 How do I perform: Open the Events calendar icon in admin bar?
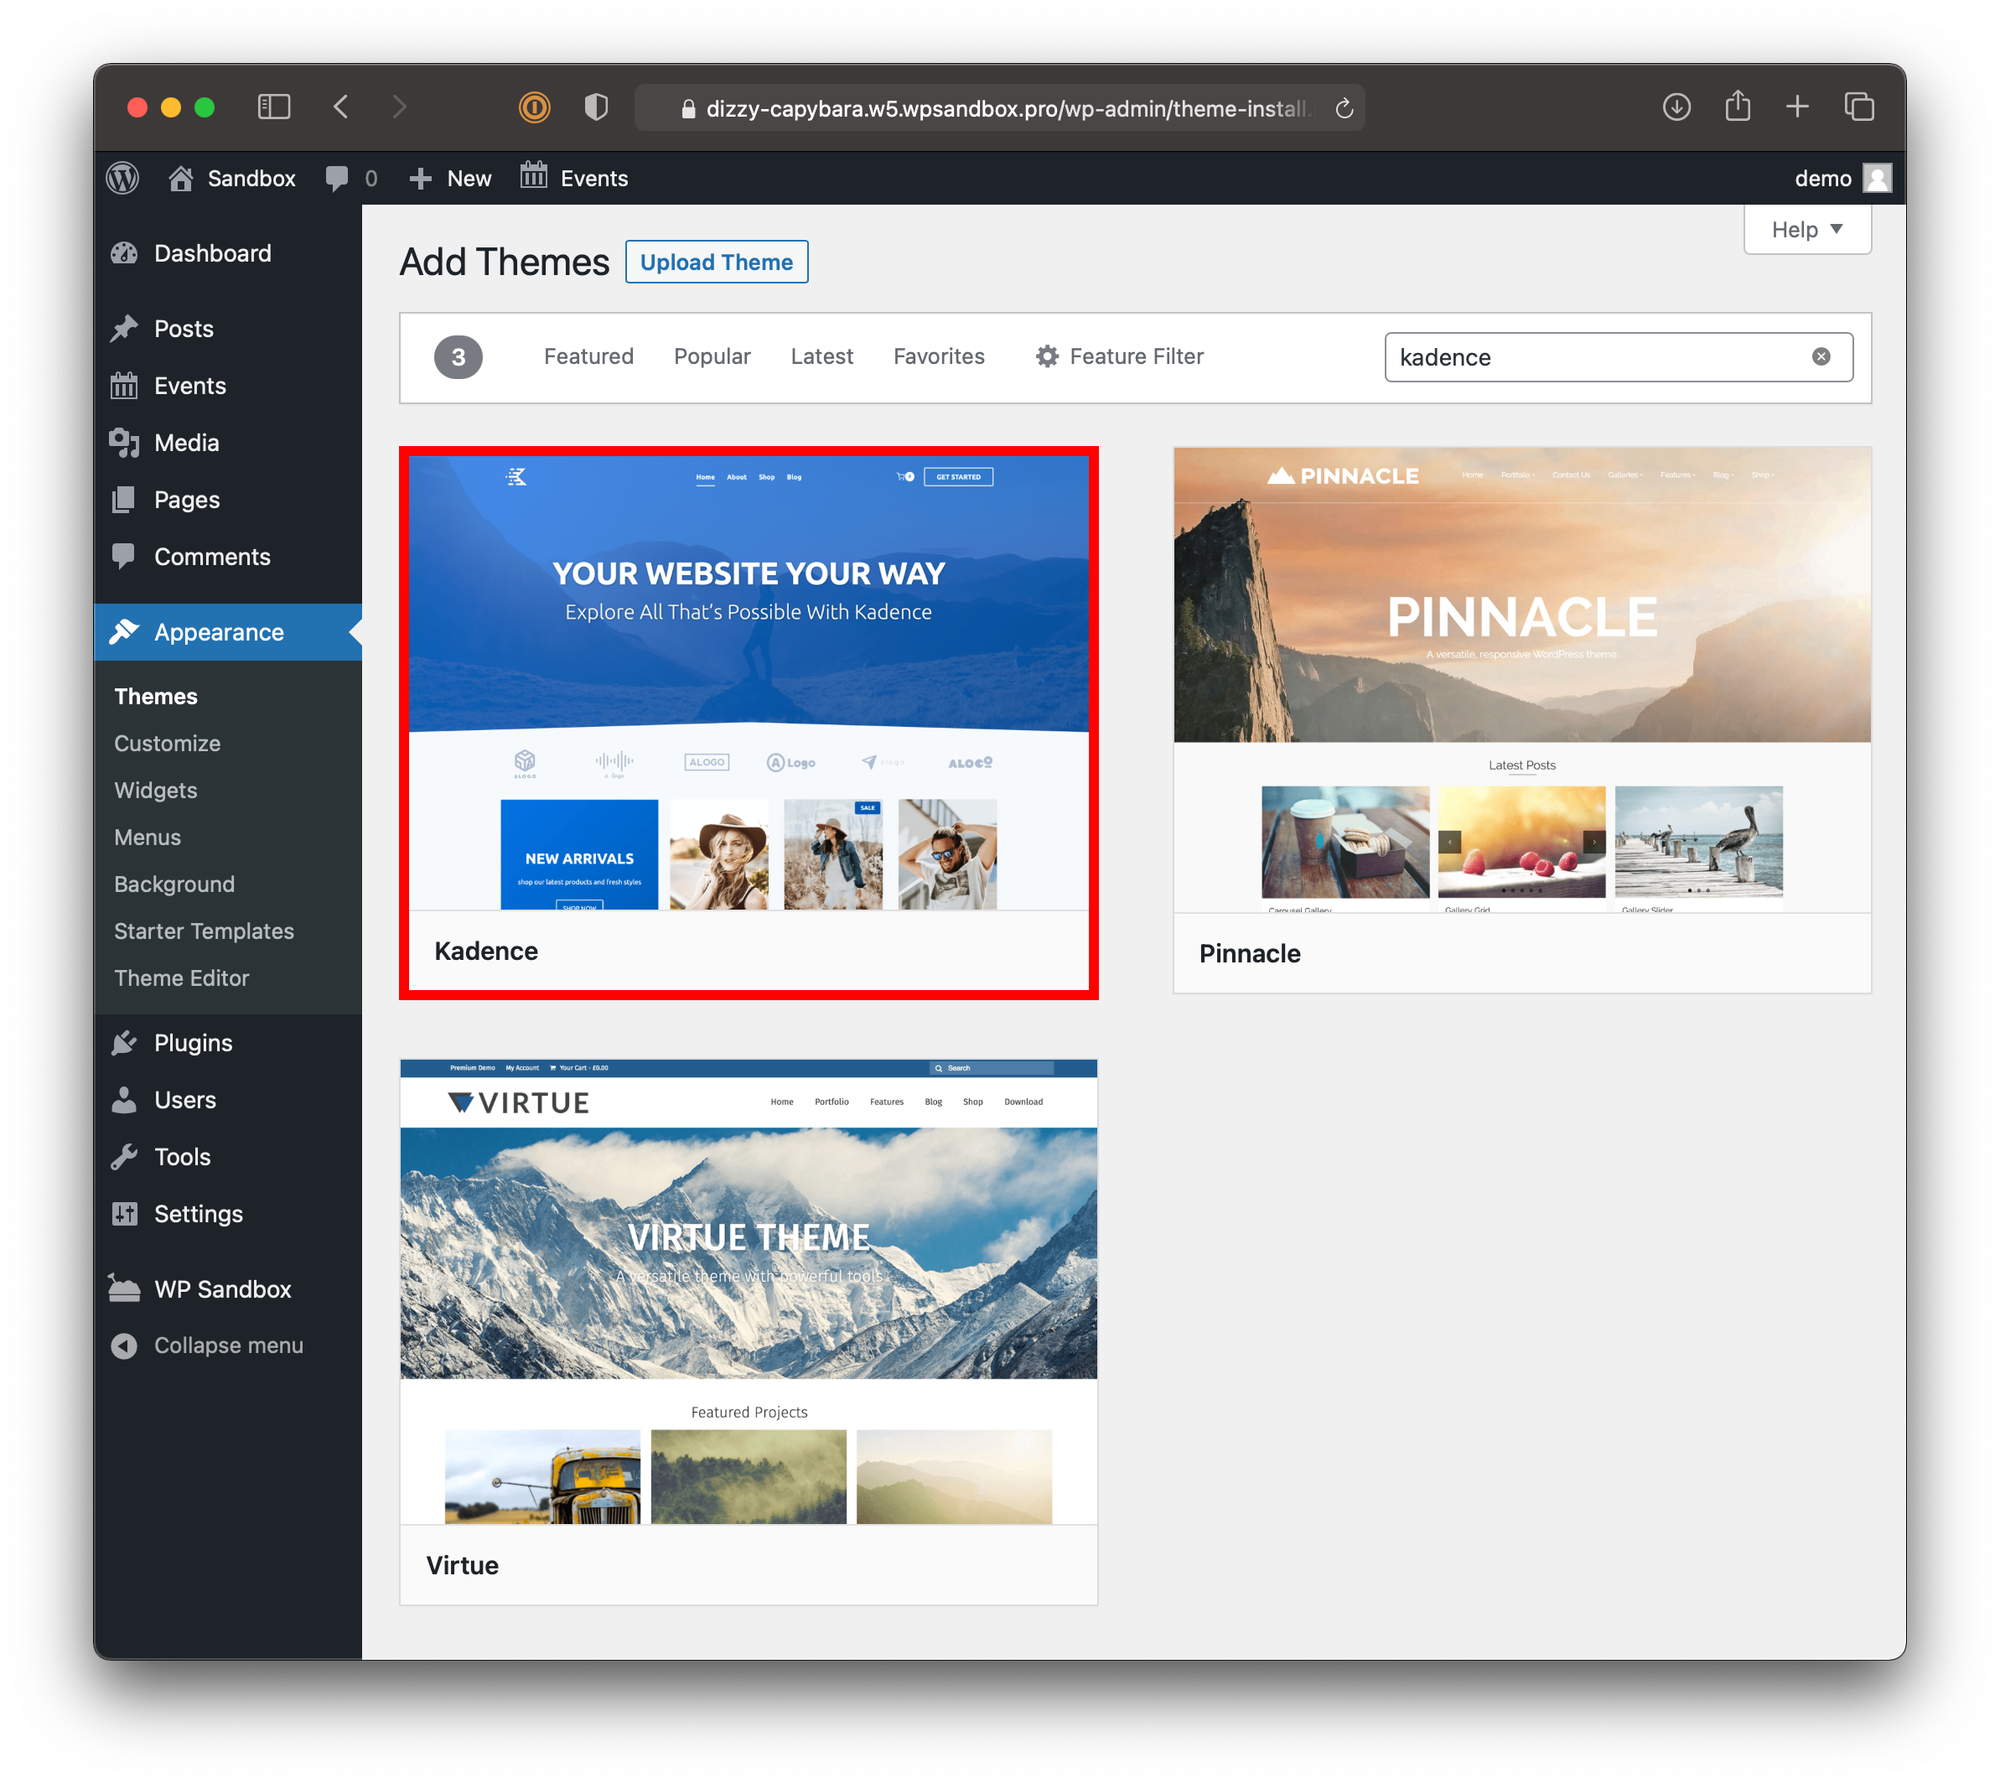pyautogui.click(x=534, y=176)
